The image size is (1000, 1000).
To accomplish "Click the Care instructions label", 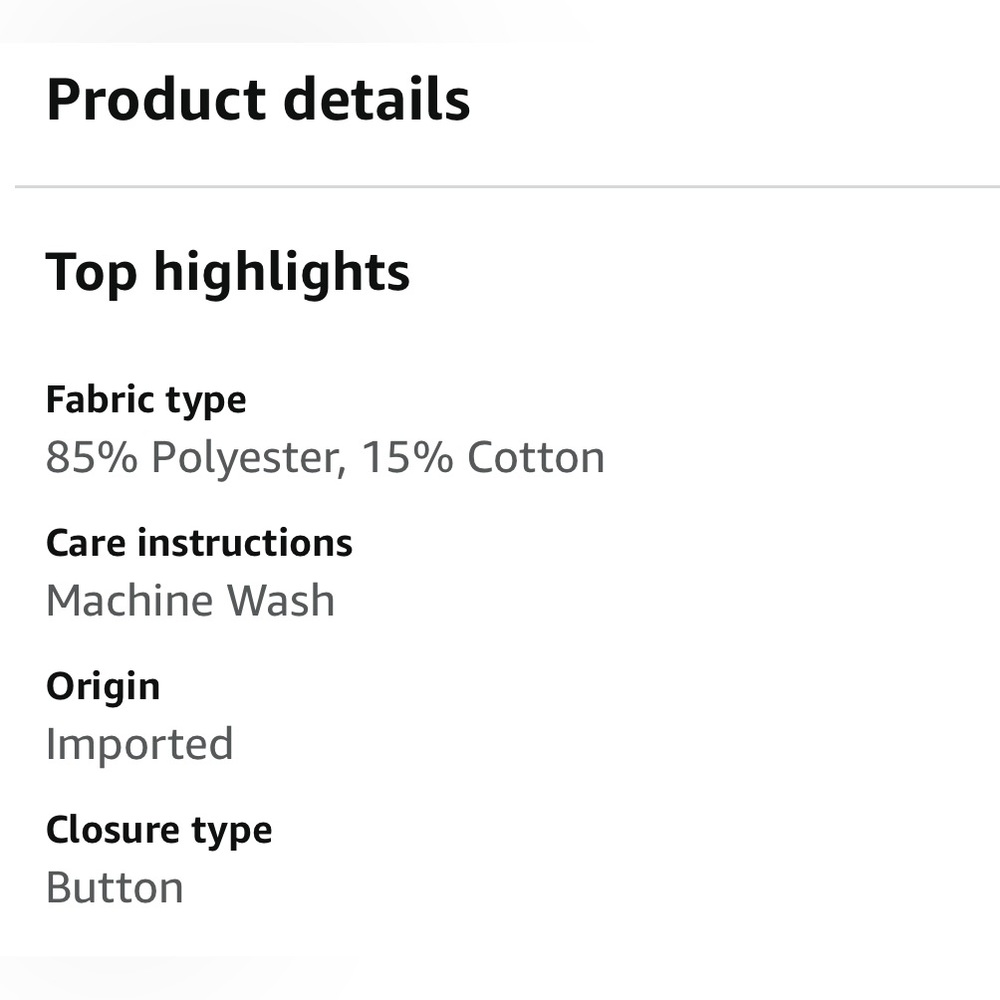I will 200,543.
